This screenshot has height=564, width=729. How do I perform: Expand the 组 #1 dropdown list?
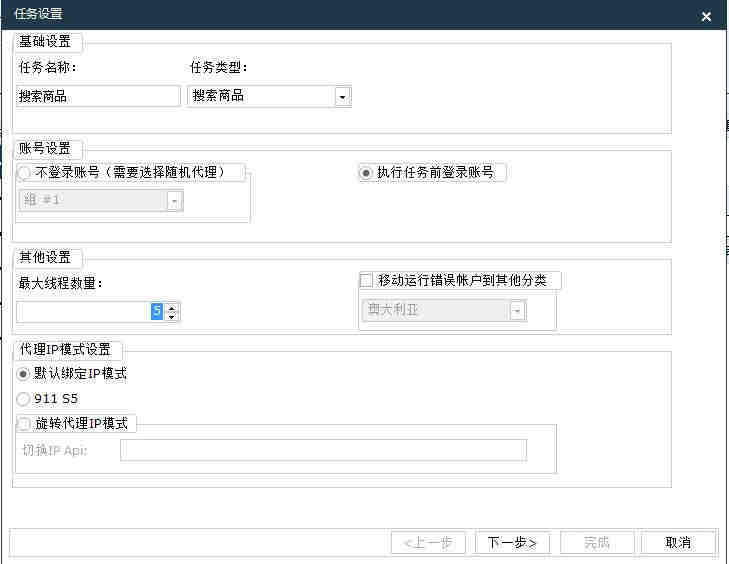click(x=174, y=201)
